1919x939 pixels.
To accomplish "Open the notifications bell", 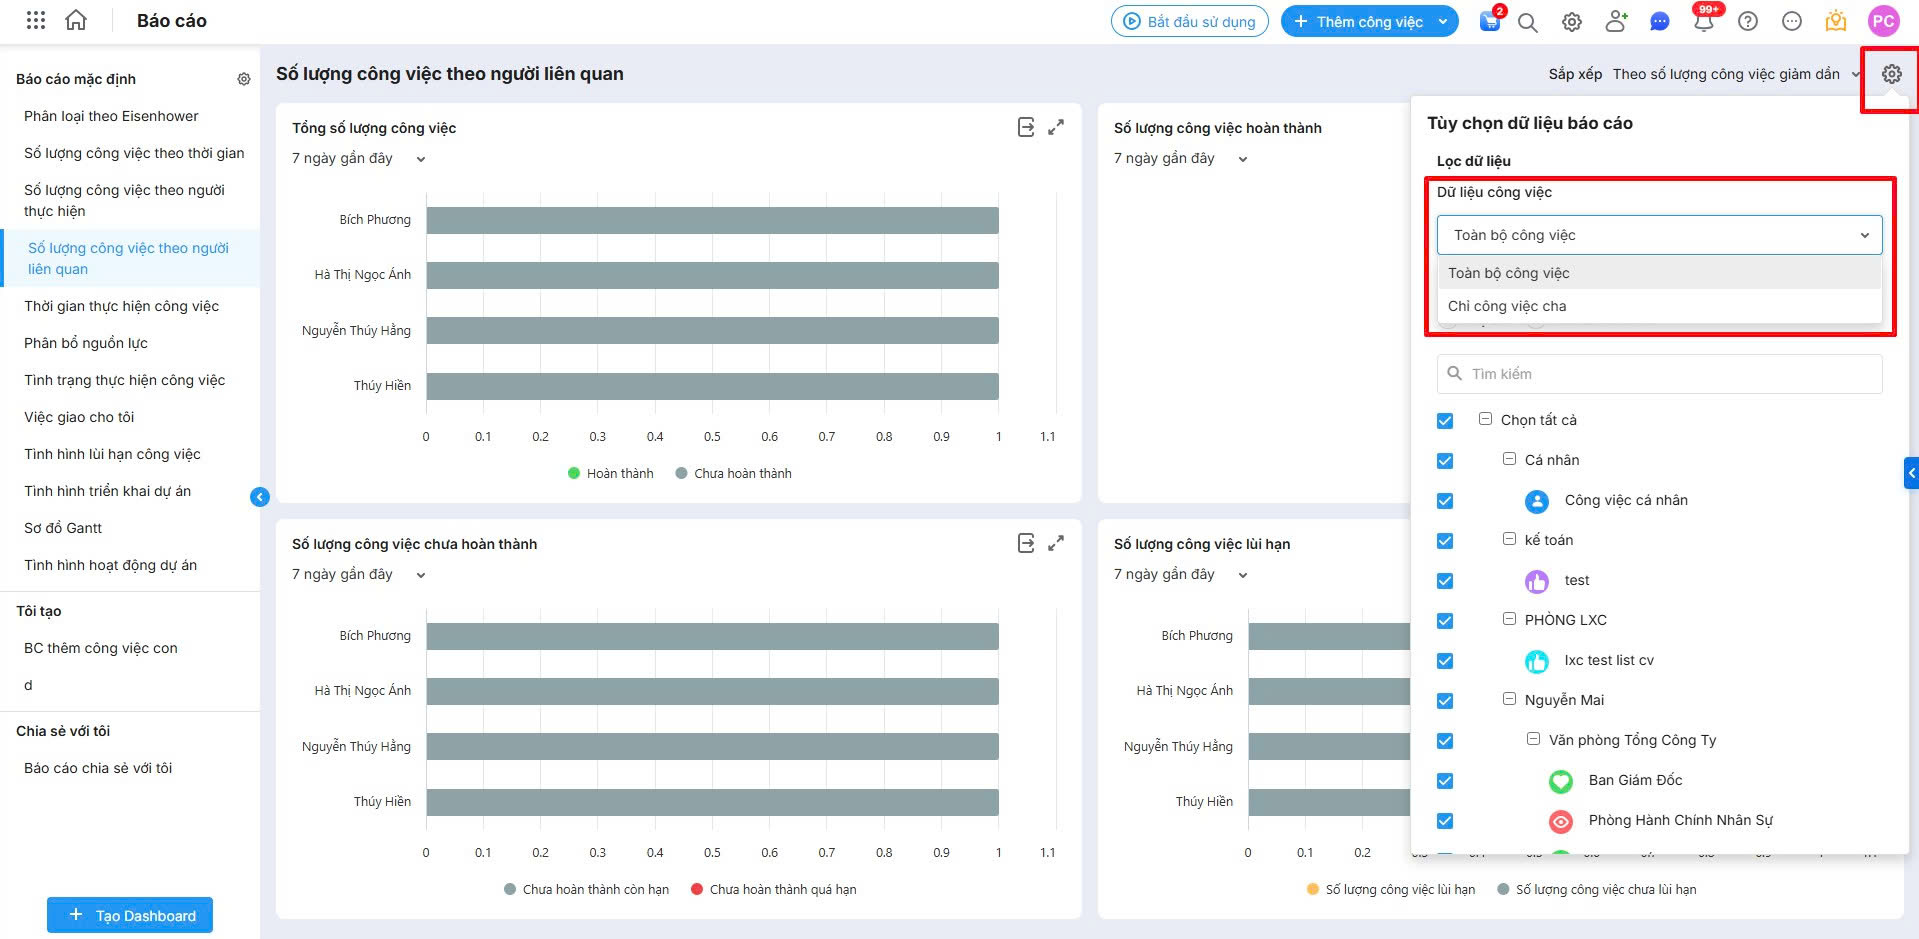I will pyautogui.click(x=1703, y=21).
